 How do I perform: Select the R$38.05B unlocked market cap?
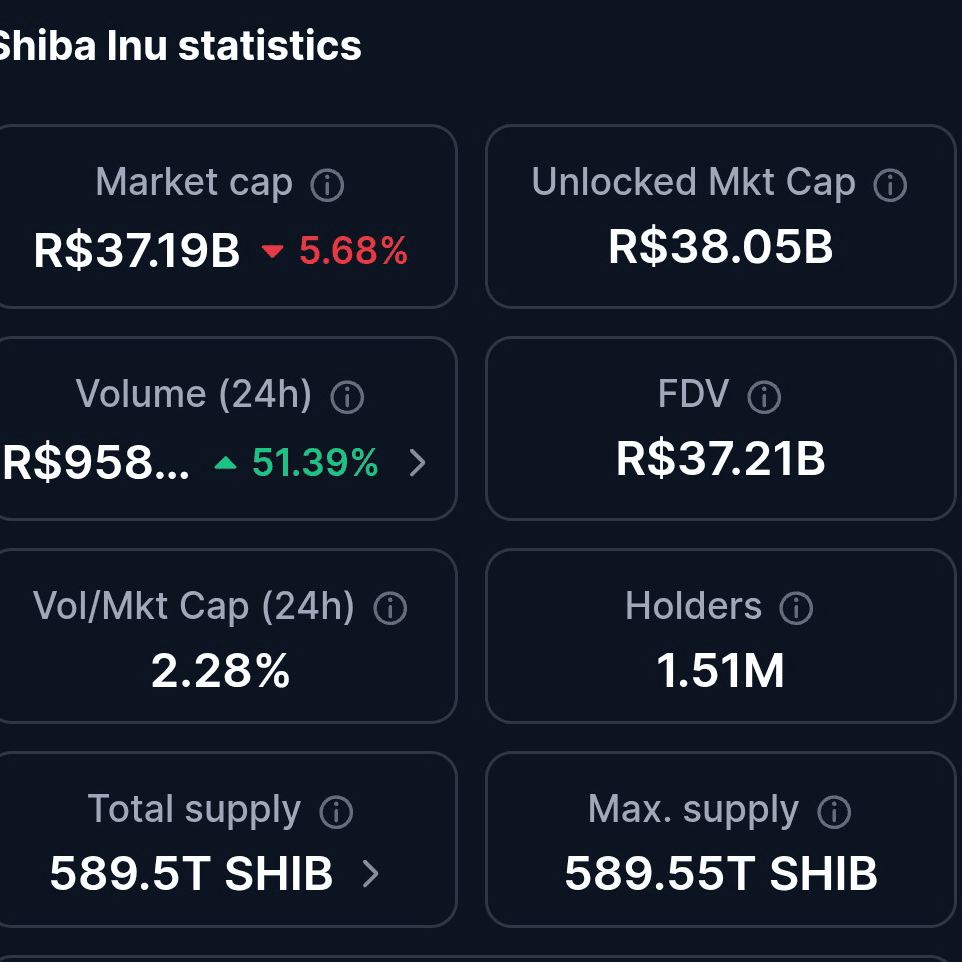coord(720,247)
